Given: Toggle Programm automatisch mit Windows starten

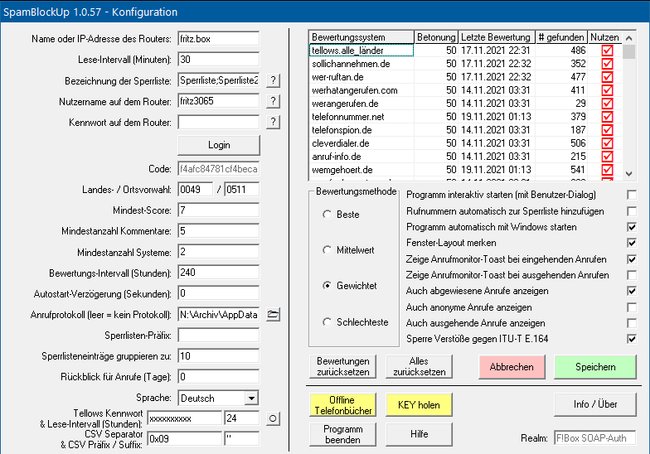Looking at the screenshot, I should click(x=631, y=227).
